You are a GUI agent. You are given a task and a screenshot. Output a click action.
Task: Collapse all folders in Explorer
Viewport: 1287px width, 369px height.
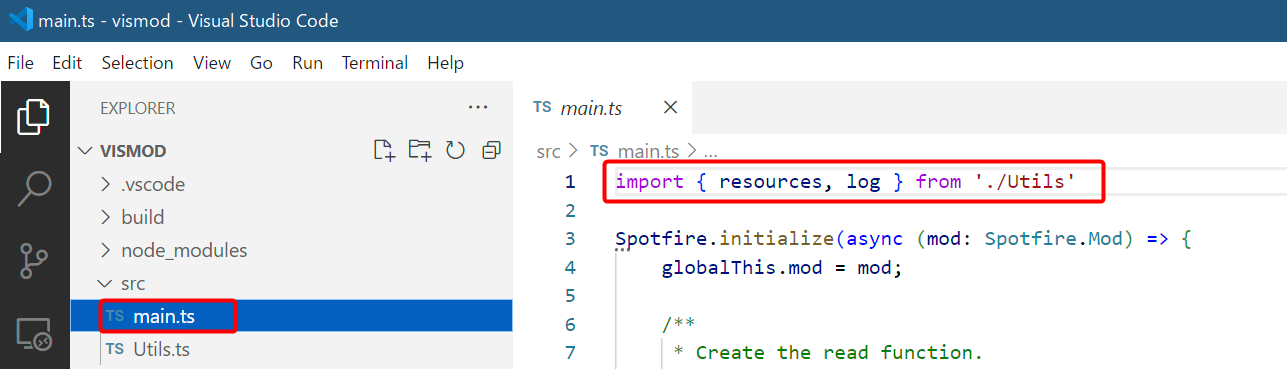491,150
